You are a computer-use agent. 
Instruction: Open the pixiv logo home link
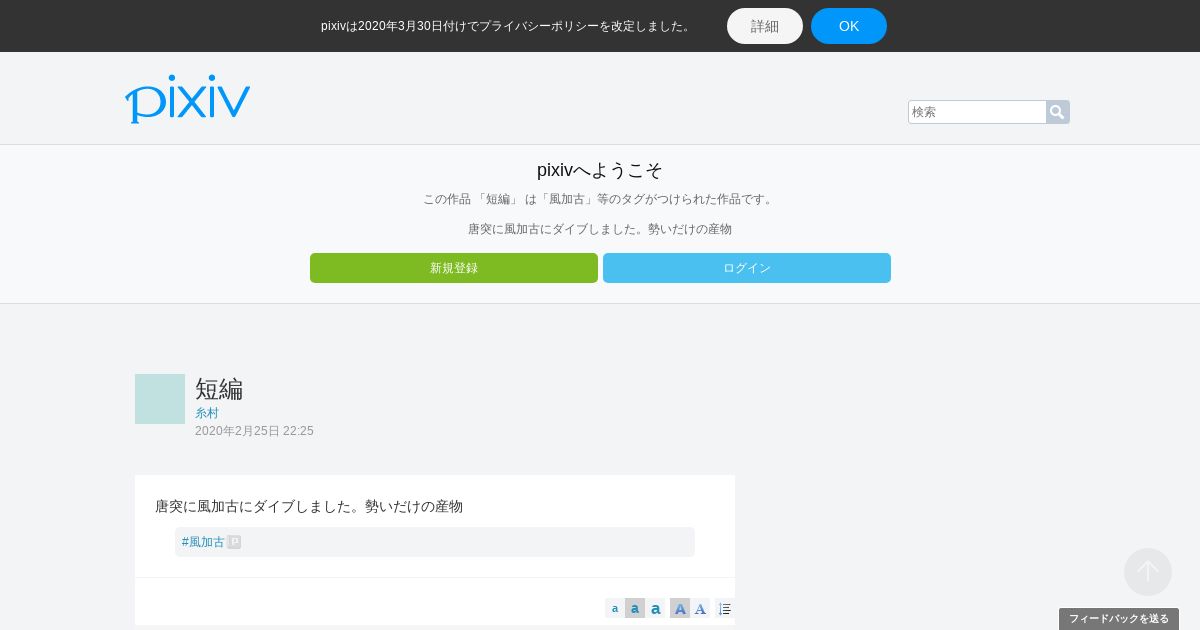coord(187,99)
